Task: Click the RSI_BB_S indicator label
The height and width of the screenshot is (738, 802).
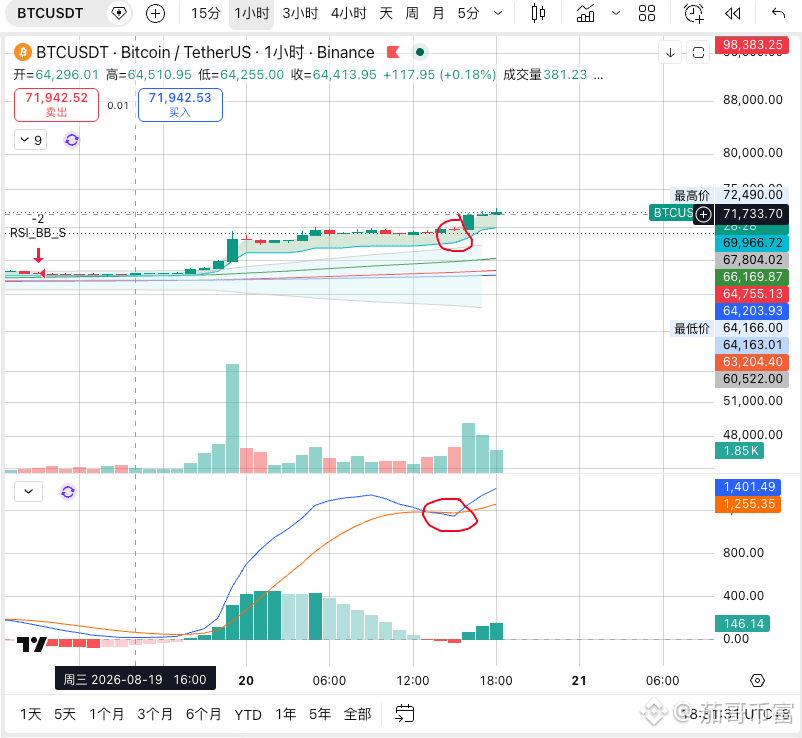Action: pos(38,233)
